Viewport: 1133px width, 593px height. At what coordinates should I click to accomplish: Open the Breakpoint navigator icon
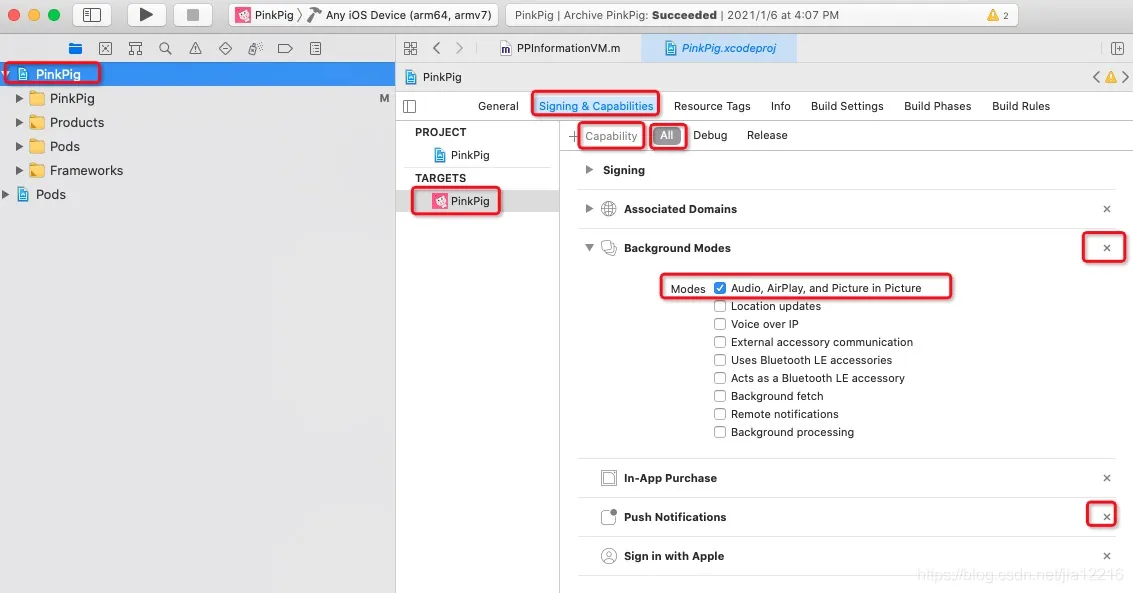(x=285, y=48)
